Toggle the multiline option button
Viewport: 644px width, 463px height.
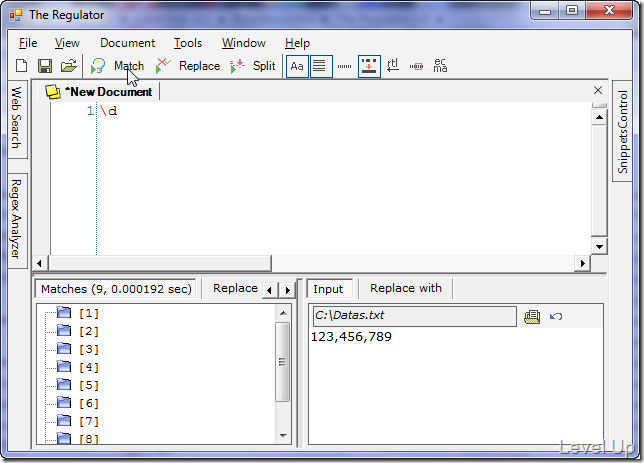(321, 66)
